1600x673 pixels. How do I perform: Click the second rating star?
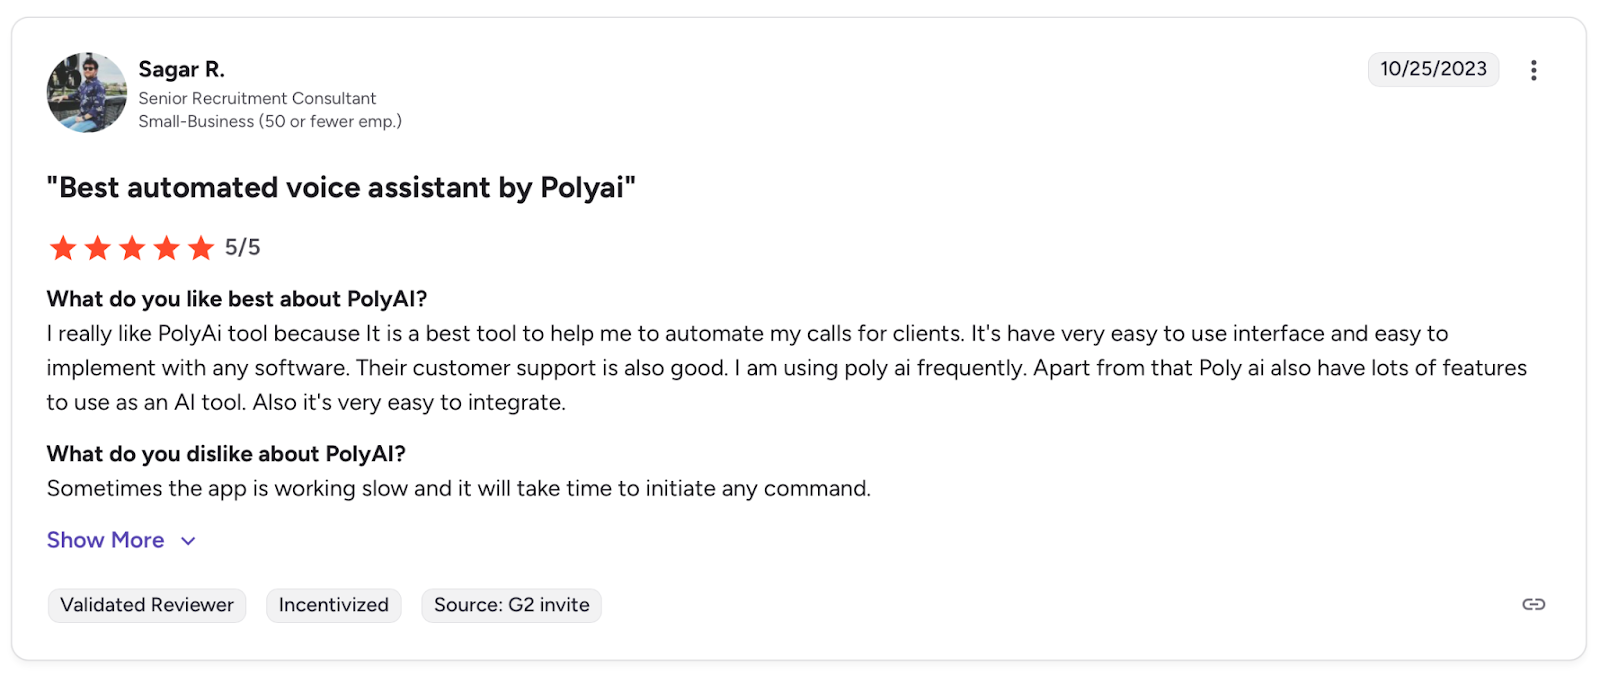pos(98,248)
